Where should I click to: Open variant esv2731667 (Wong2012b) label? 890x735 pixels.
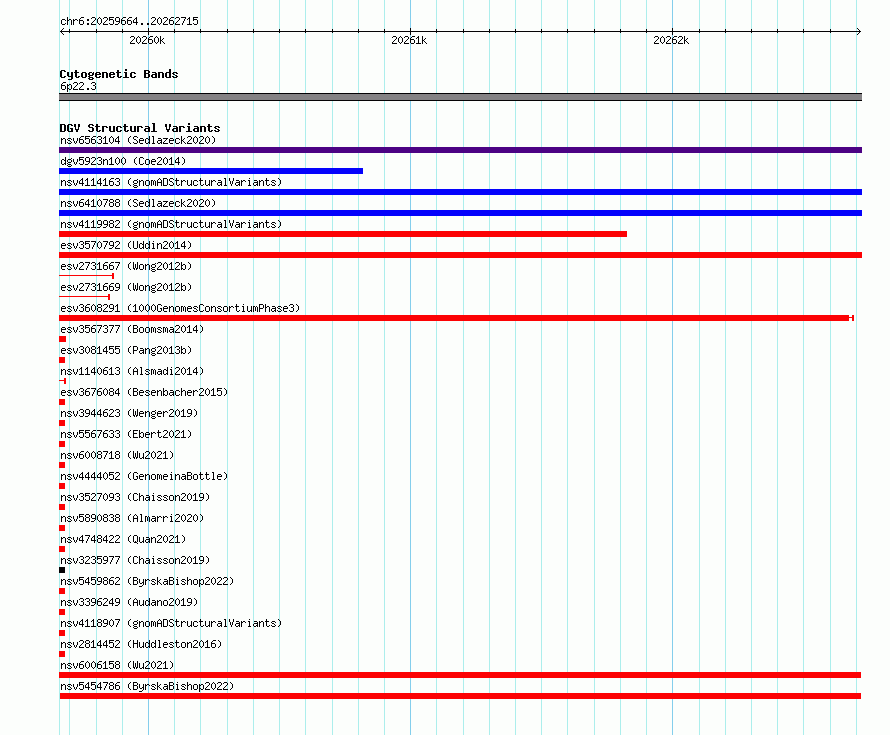[126, 266]
